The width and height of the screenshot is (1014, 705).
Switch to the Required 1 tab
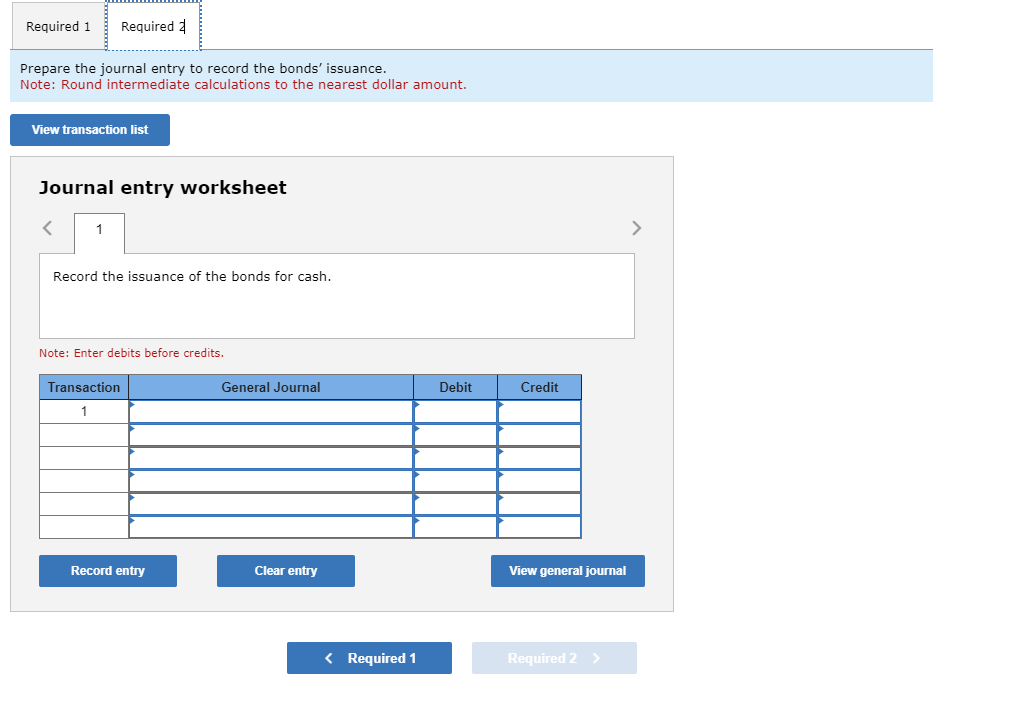[x=57, y=26]
